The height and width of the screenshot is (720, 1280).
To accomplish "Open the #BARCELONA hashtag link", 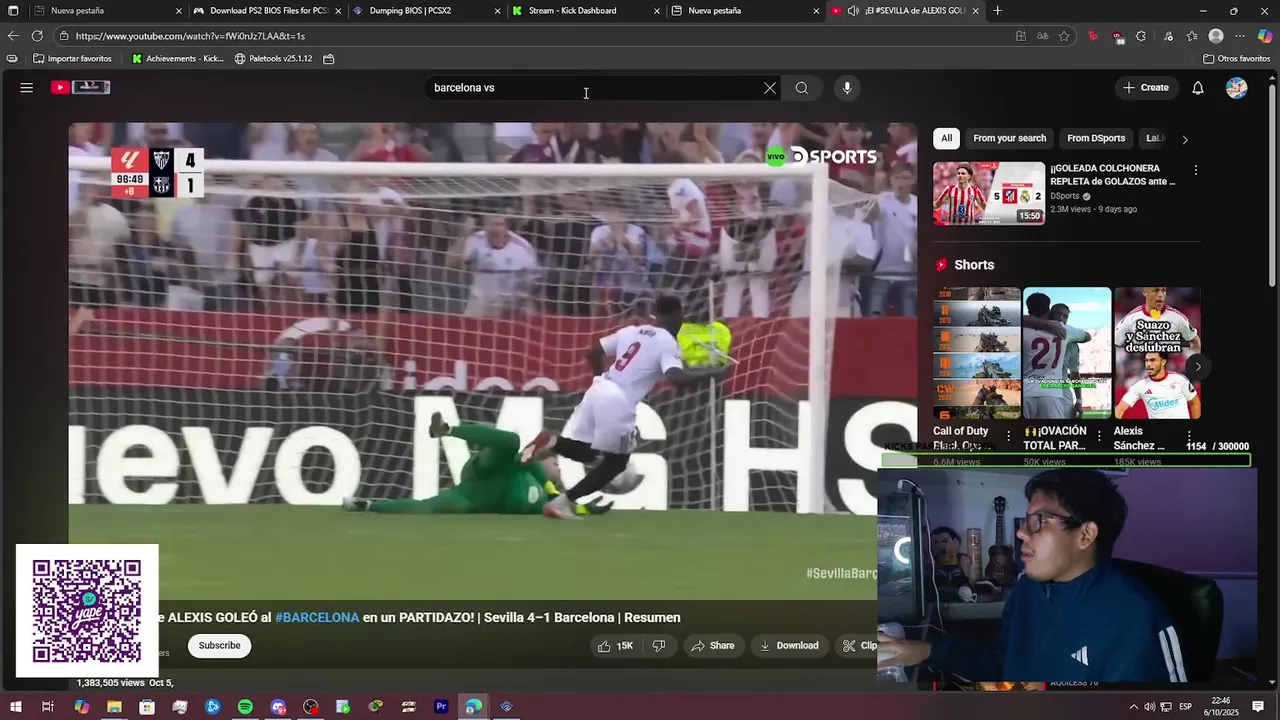I will pos(317,618).
